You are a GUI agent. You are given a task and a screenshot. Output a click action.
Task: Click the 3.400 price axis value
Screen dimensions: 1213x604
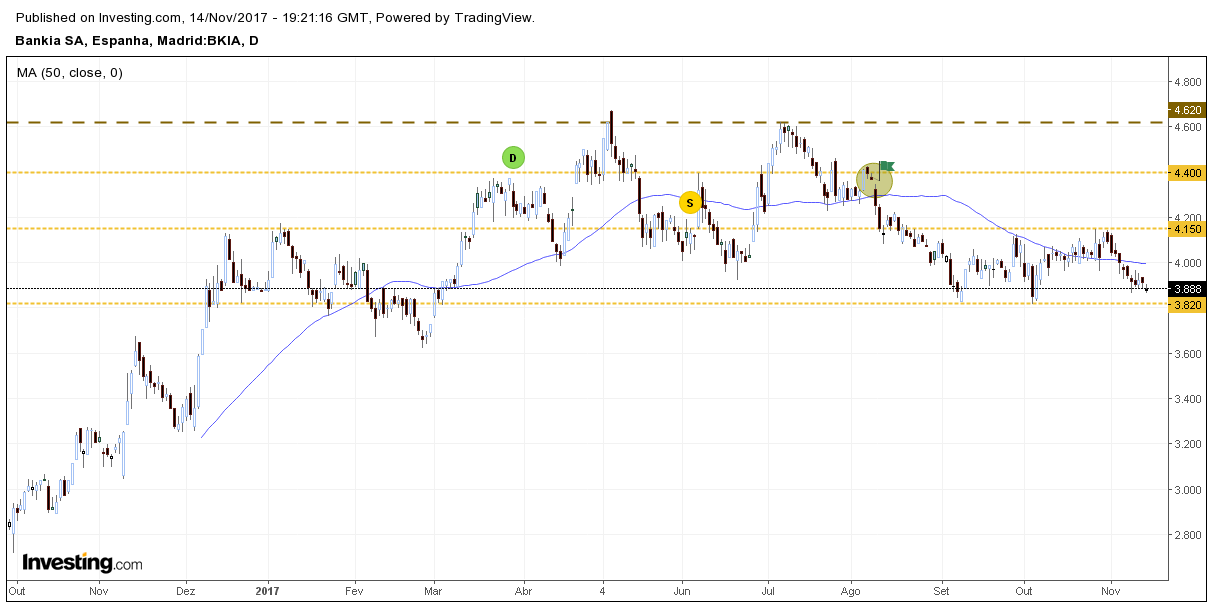tap(1188, 399)
